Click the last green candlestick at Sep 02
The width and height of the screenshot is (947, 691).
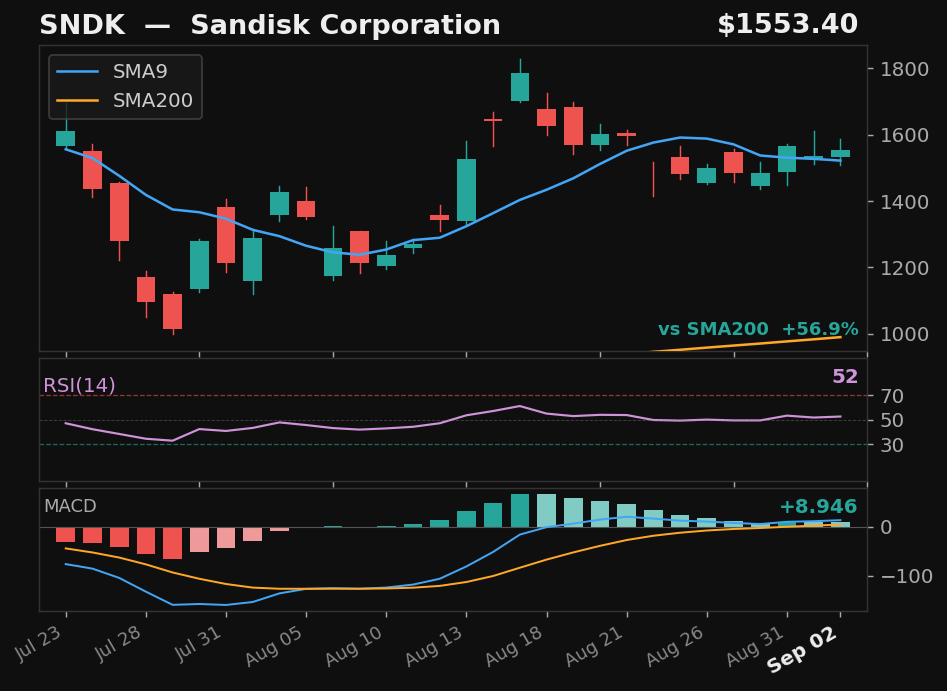(x=840, y=153)
